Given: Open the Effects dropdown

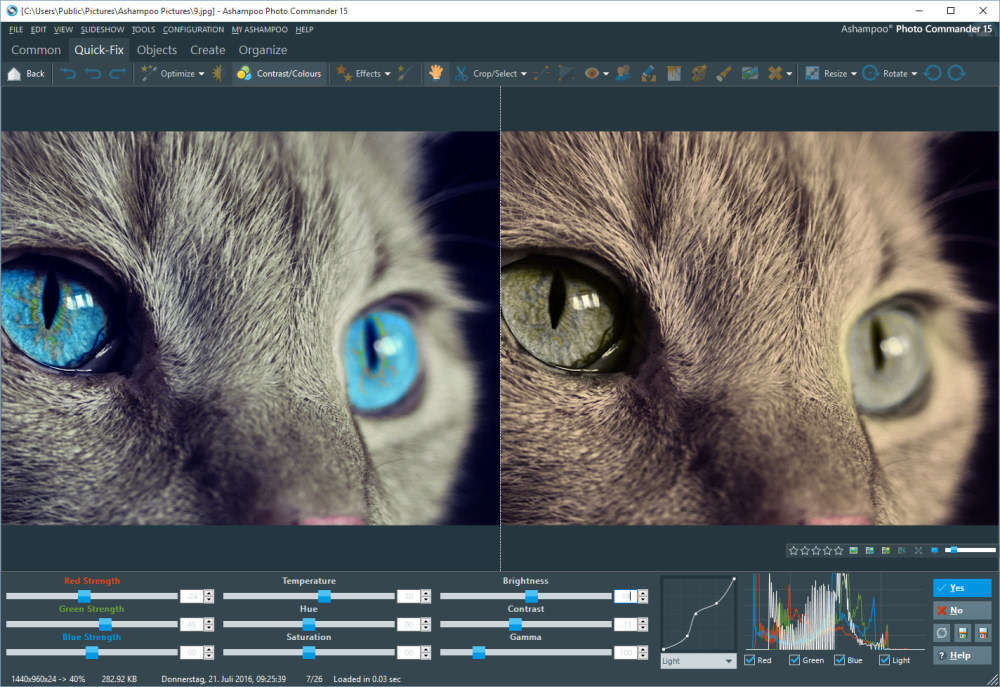Looking at the screenshot, I should 387,73.
